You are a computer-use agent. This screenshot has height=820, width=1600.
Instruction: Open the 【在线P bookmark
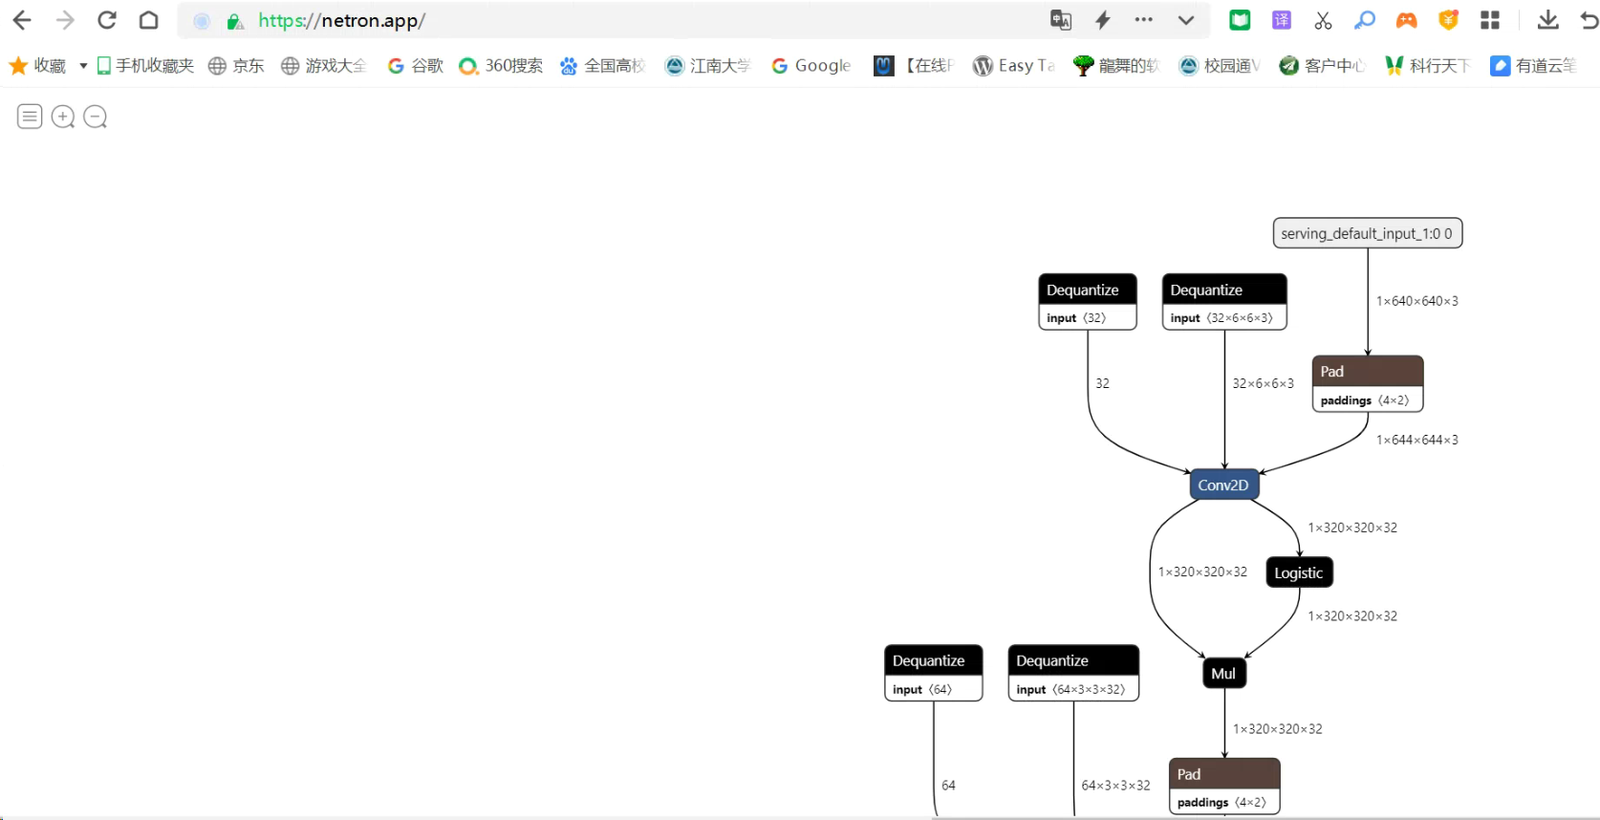pos(914,66)
